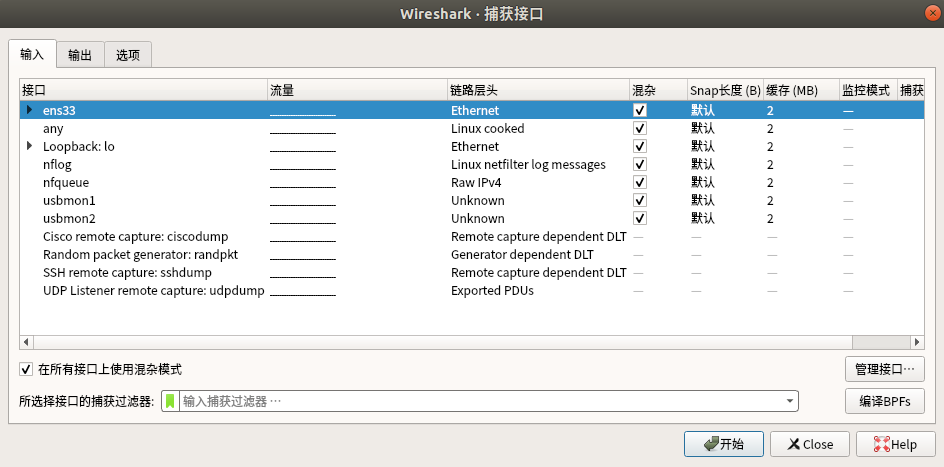Screen dimensions: 944x467
Task: Toggle 在所有接口上使用混杂模式 checkbox
Action: coord(26,370)
